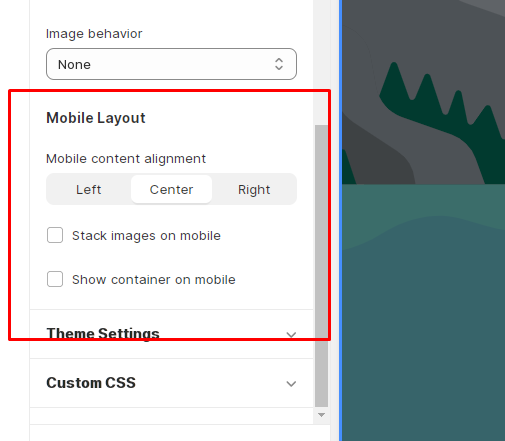Select Right mobile content alignment
This screenshot has height=441, width=505.
(x=254, y=189)
